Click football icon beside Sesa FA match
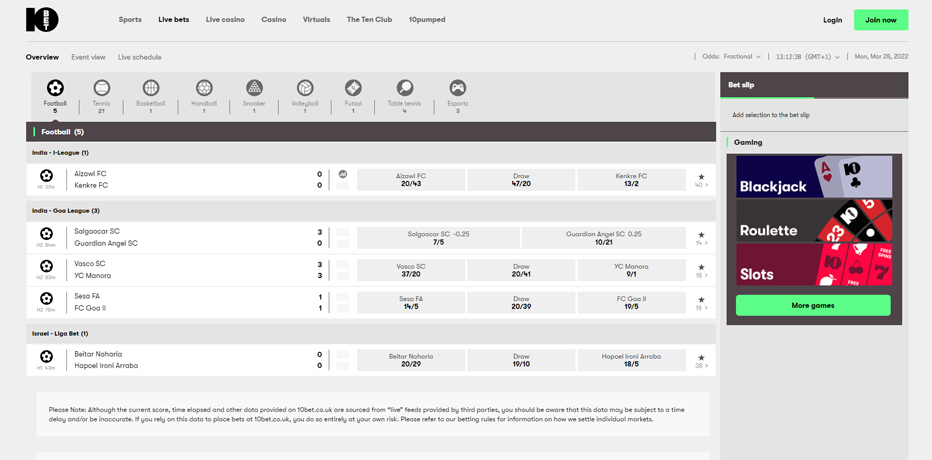932x460 pixels. [46, 298]
